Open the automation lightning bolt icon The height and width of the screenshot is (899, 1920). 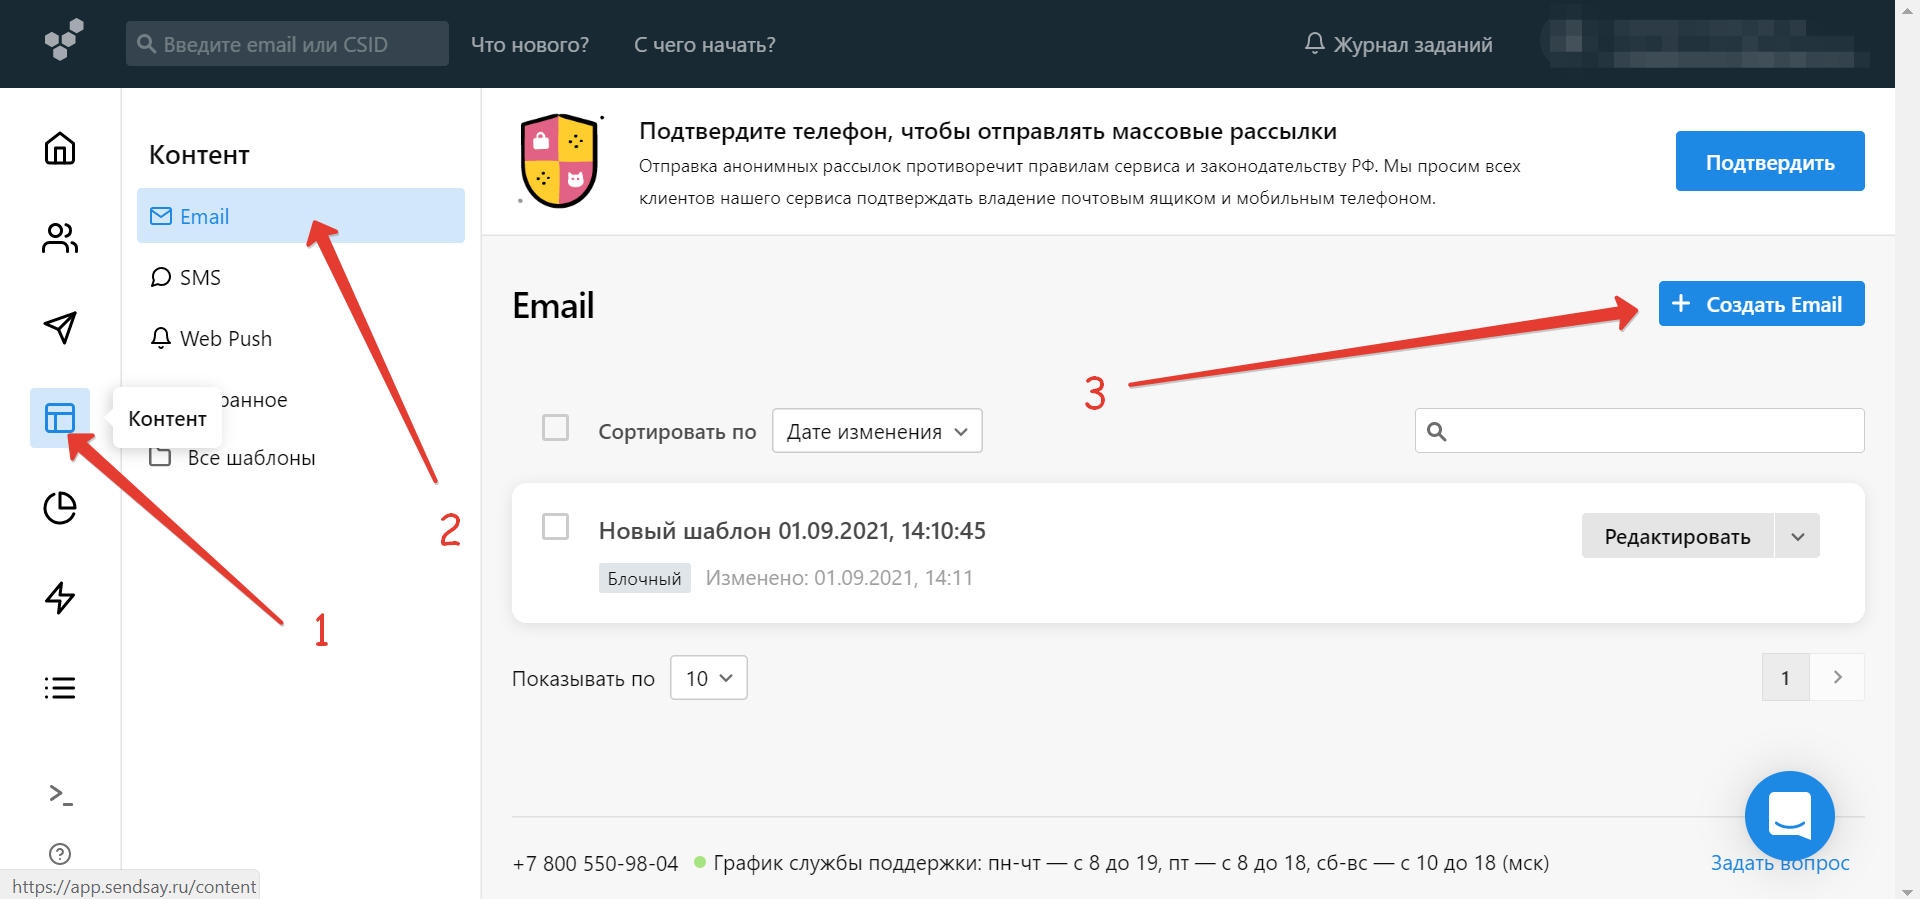[x=60, y=598]
